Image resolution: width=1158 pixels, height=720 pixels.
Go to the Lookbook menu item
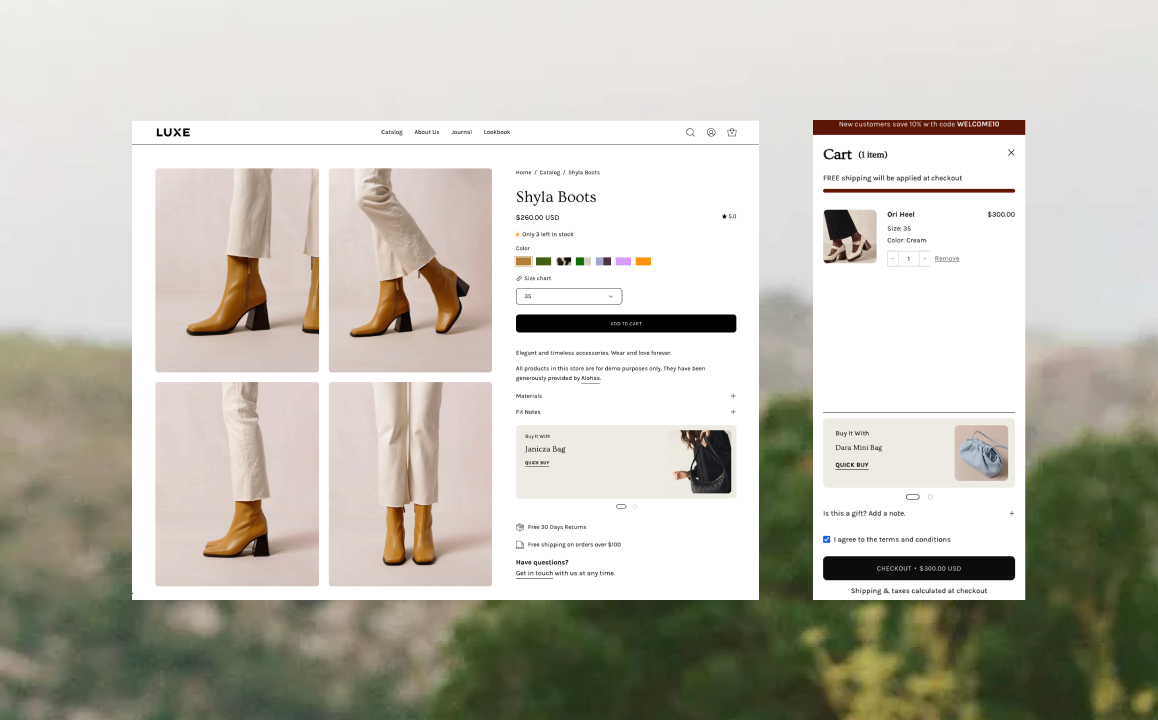(497, 132)
